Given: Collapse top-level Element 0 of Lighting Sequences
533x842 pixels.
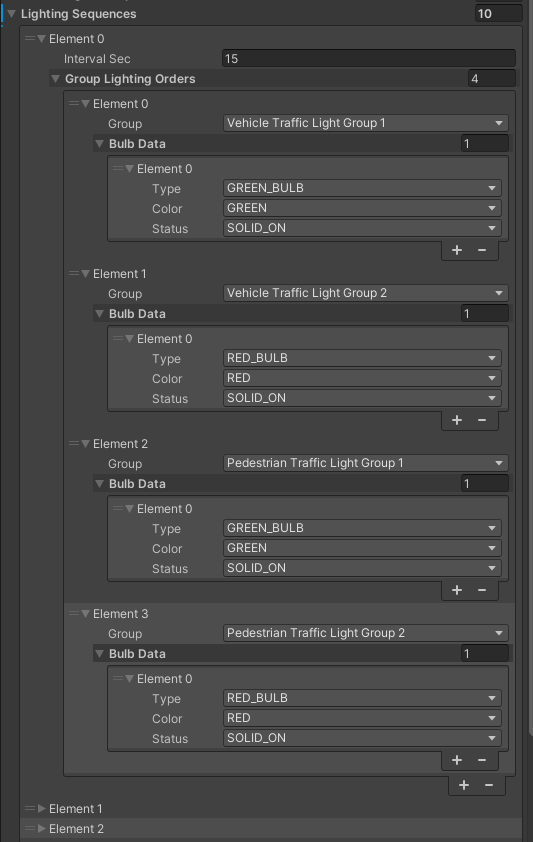Looking at the screenshot, I should (x=41, y=39).
